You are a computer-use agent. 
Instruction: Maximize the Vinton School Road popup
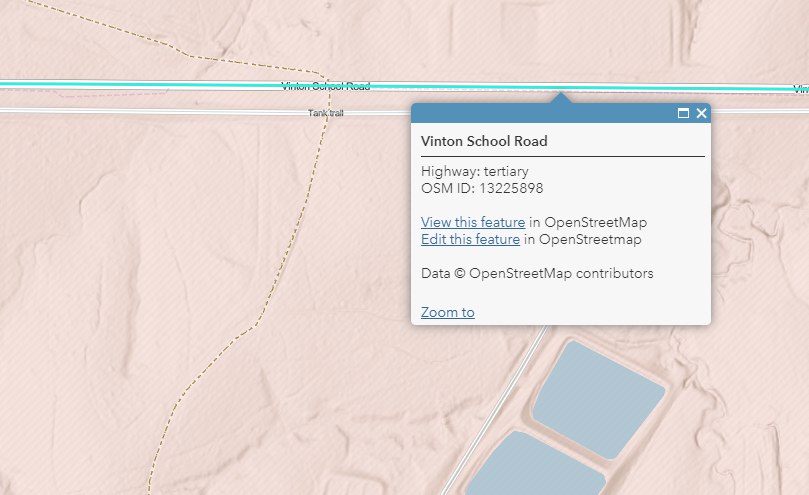(x=683, y=113)
